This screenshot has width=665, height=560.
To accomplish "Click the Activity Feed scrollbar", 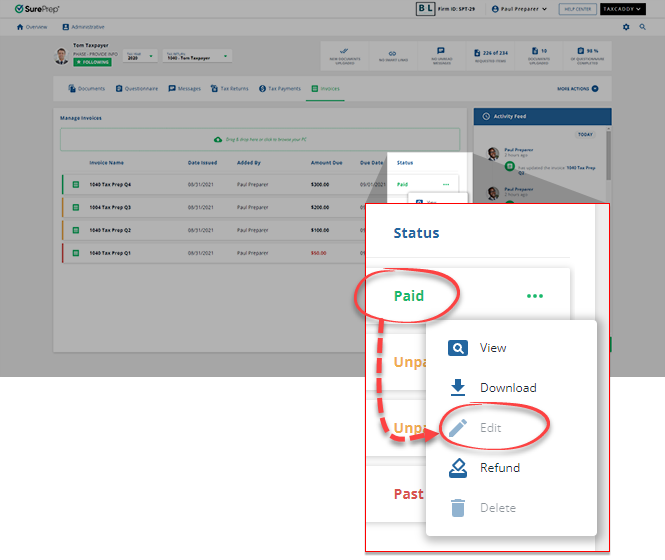I will [x=609, y=155].
